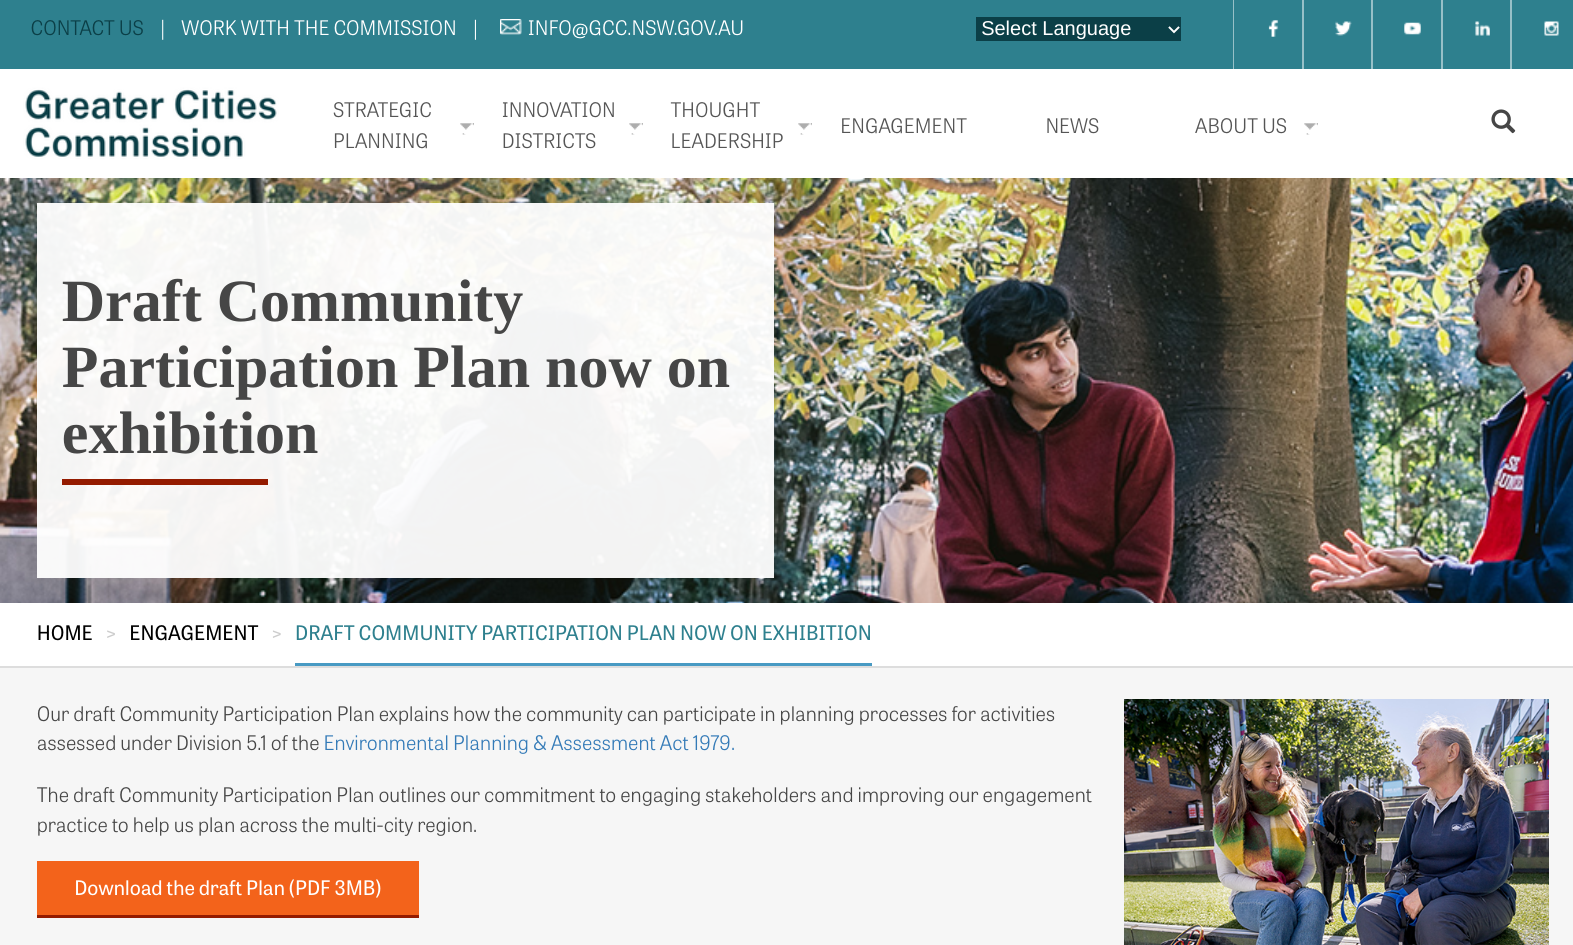Screen dimensions: 1573x945
Task: Open the Twitter social icon
Action: tap(1342, 29)
